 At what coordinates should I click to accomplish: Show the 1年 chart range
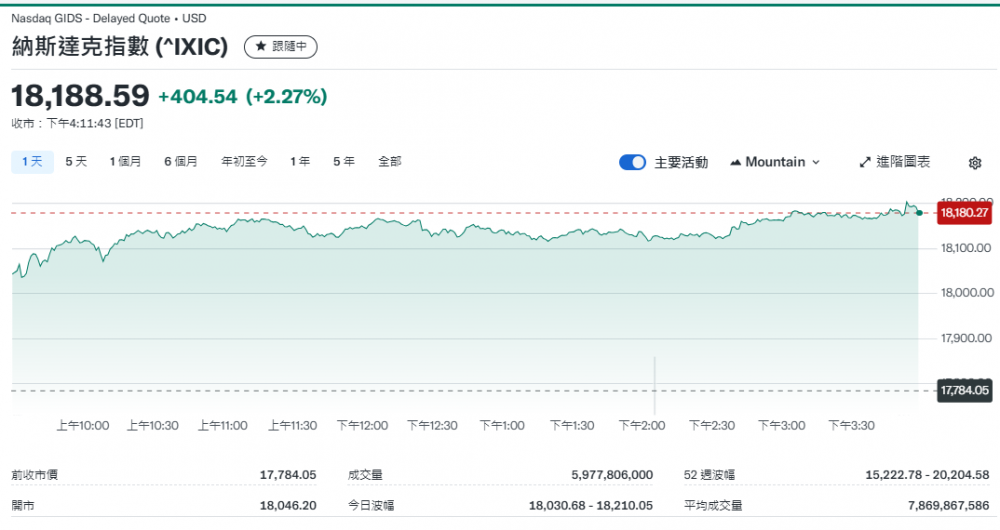(x=300, y=161)
